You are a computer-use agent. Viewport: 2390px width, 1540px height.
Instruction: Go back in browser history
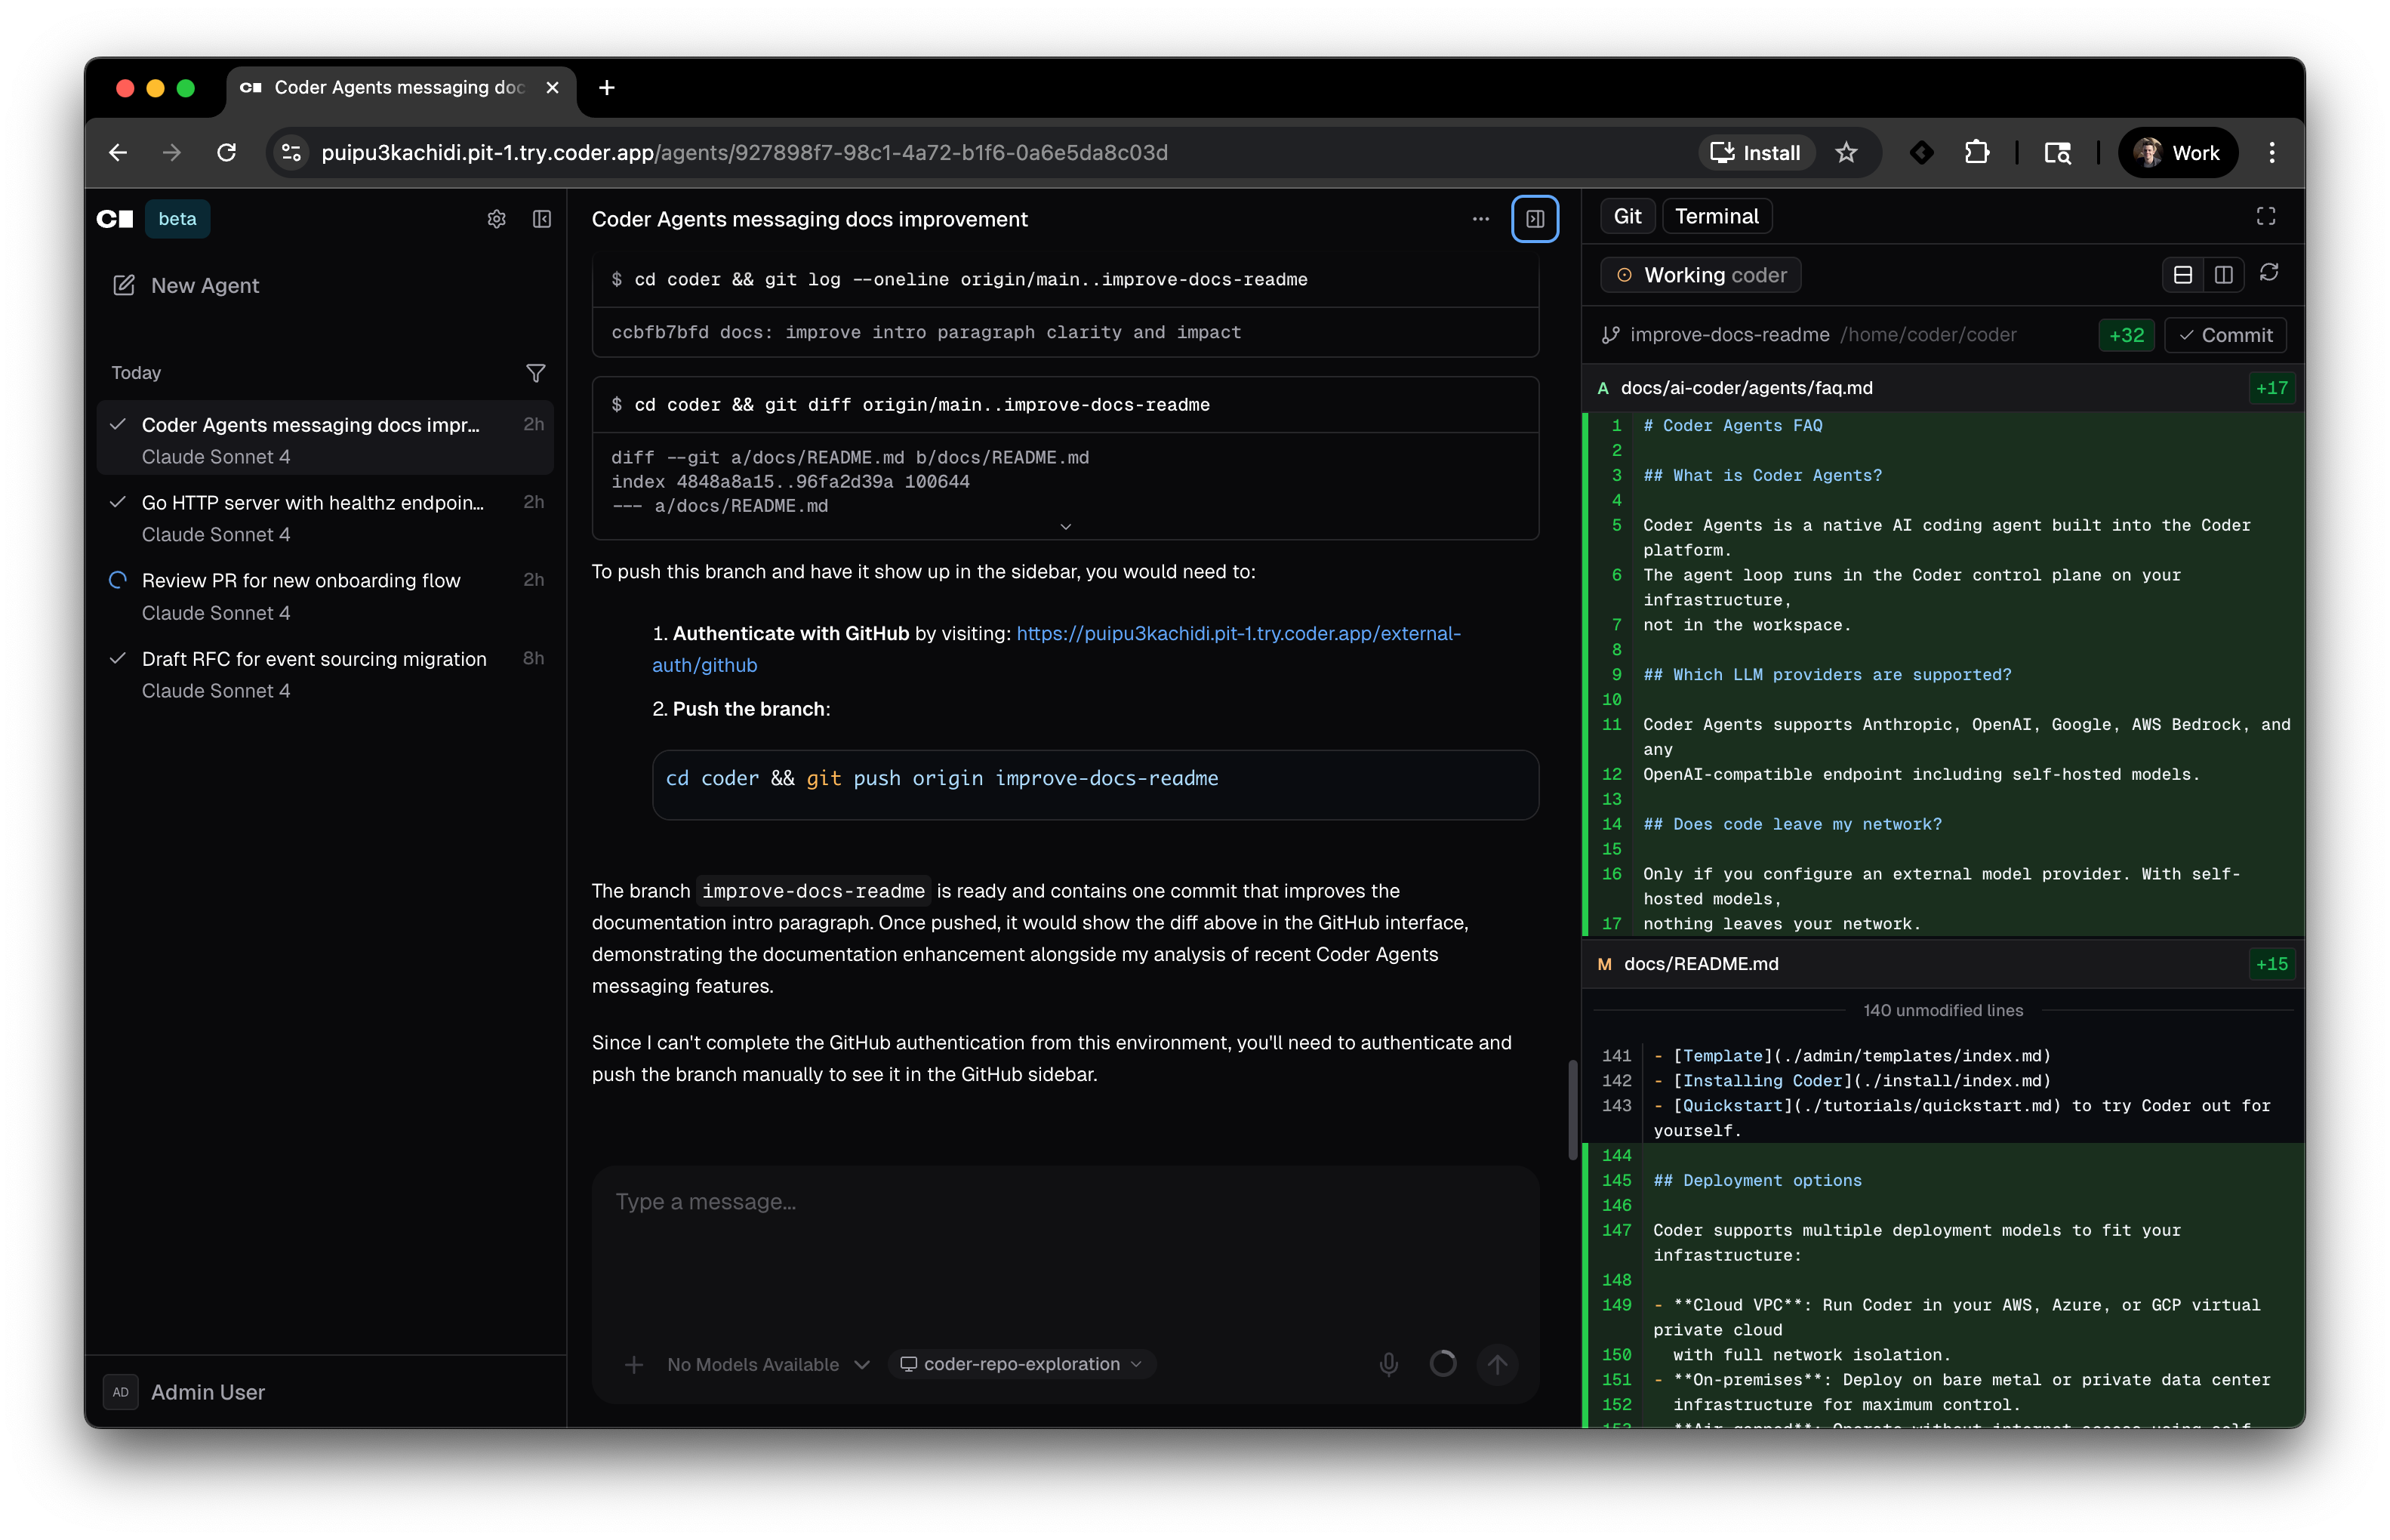[118, 153]
